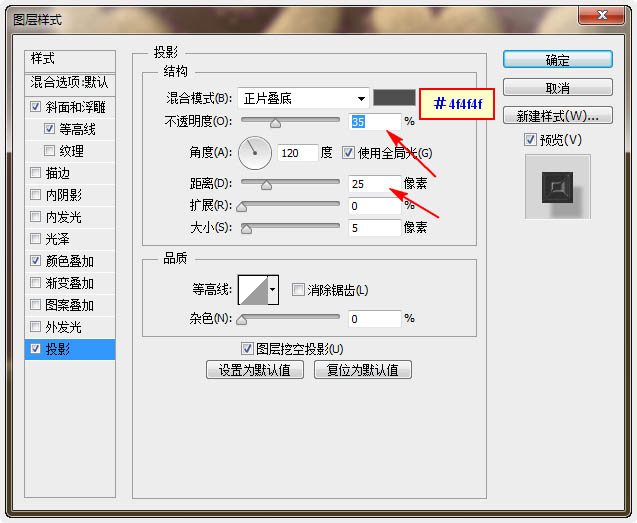Focus the 距离 25 input field
The height and width of the screenshot is (523, 637).
(375, 184)
